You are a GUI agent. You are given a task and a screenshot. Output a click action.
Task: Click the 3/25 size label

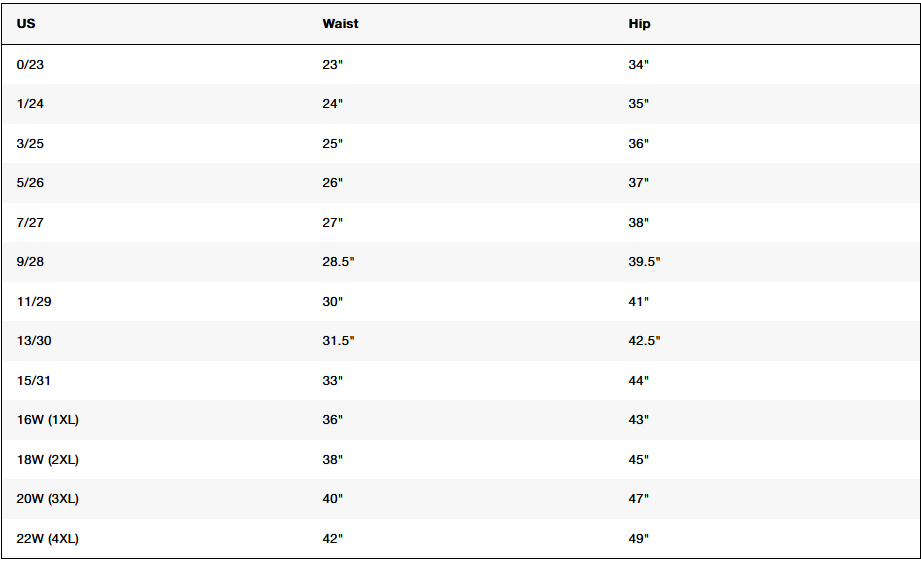(30, 143)
